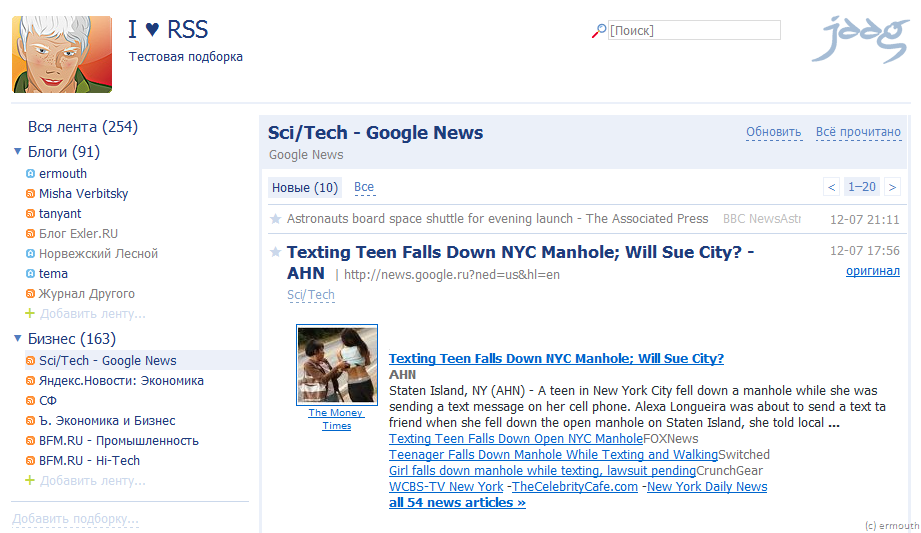Click the RSS icon next to Блог Exler.RU
The image size is (921, 533).
pyautogui.click(x=31, y=233)
